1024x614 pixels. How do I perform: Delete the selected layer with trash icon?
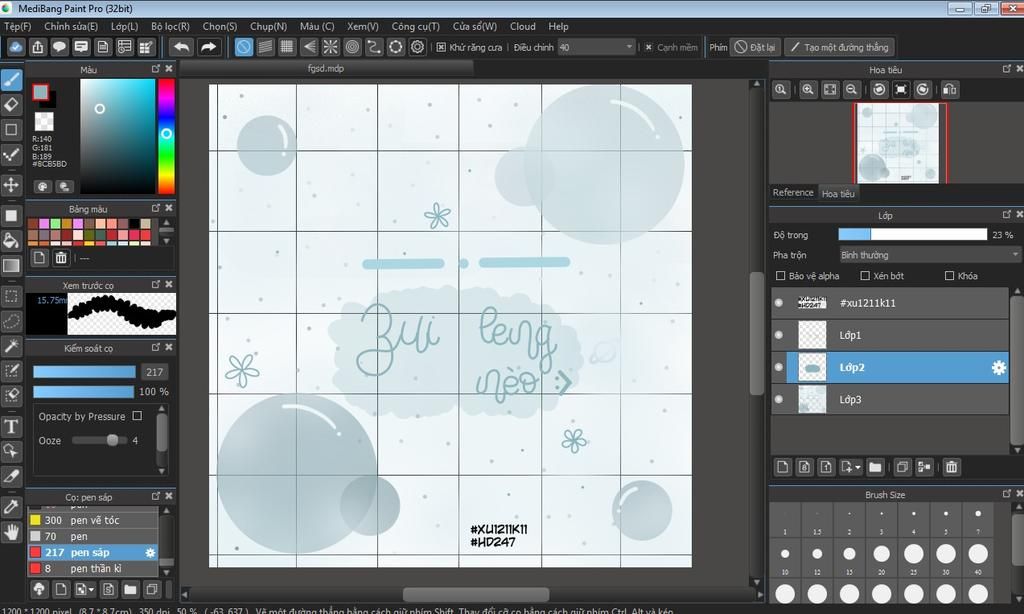[x=952, y=466]
